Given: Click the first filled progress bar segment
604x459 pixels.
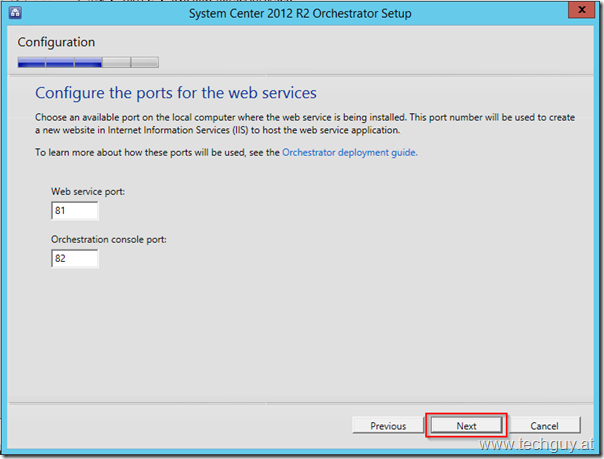Looking at the screenshot, I should (x=31, y=63).
